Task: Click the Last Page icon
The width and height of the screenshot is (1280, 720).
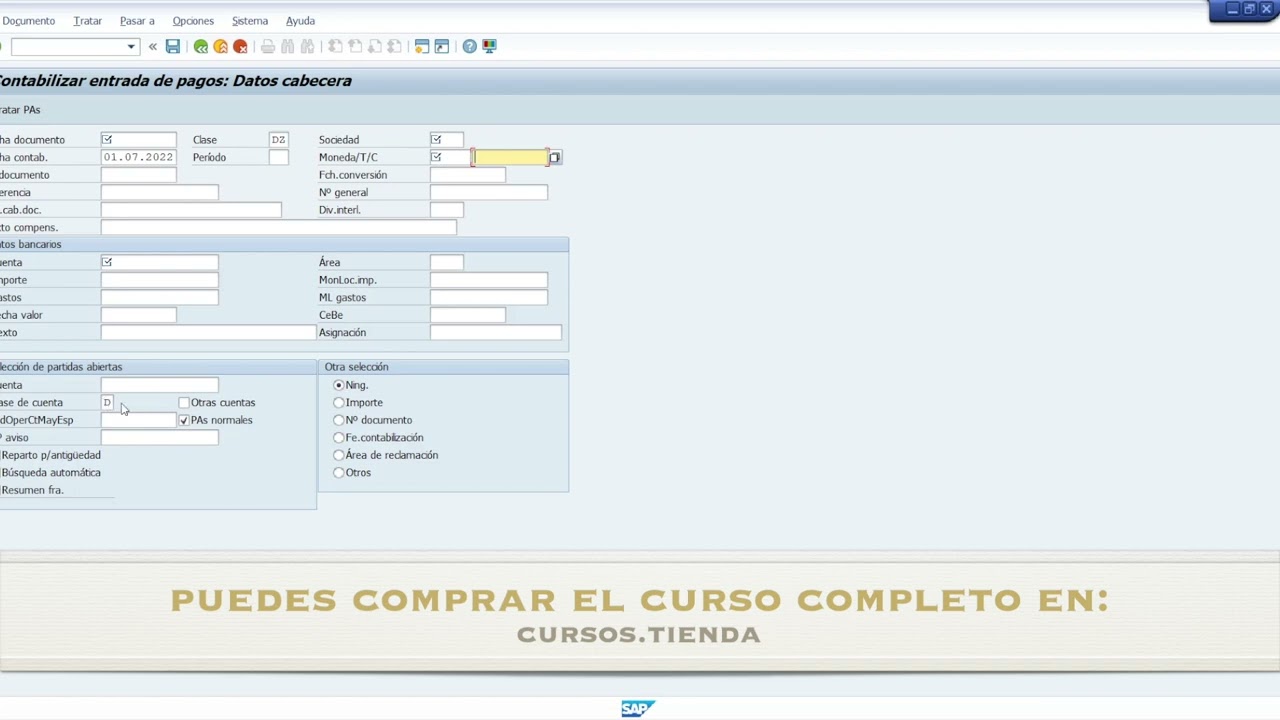Action: point(395,47)
